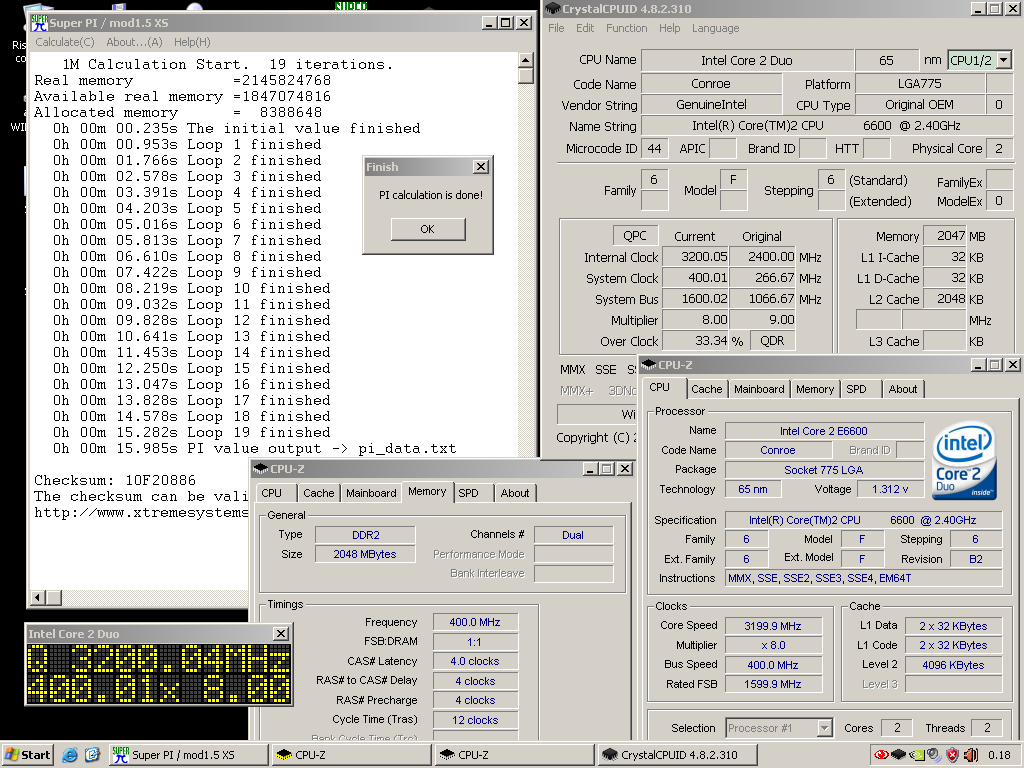Open the Function menu in CrystalCPUID
Viewport: 1024px width, 768px height.
626,28
